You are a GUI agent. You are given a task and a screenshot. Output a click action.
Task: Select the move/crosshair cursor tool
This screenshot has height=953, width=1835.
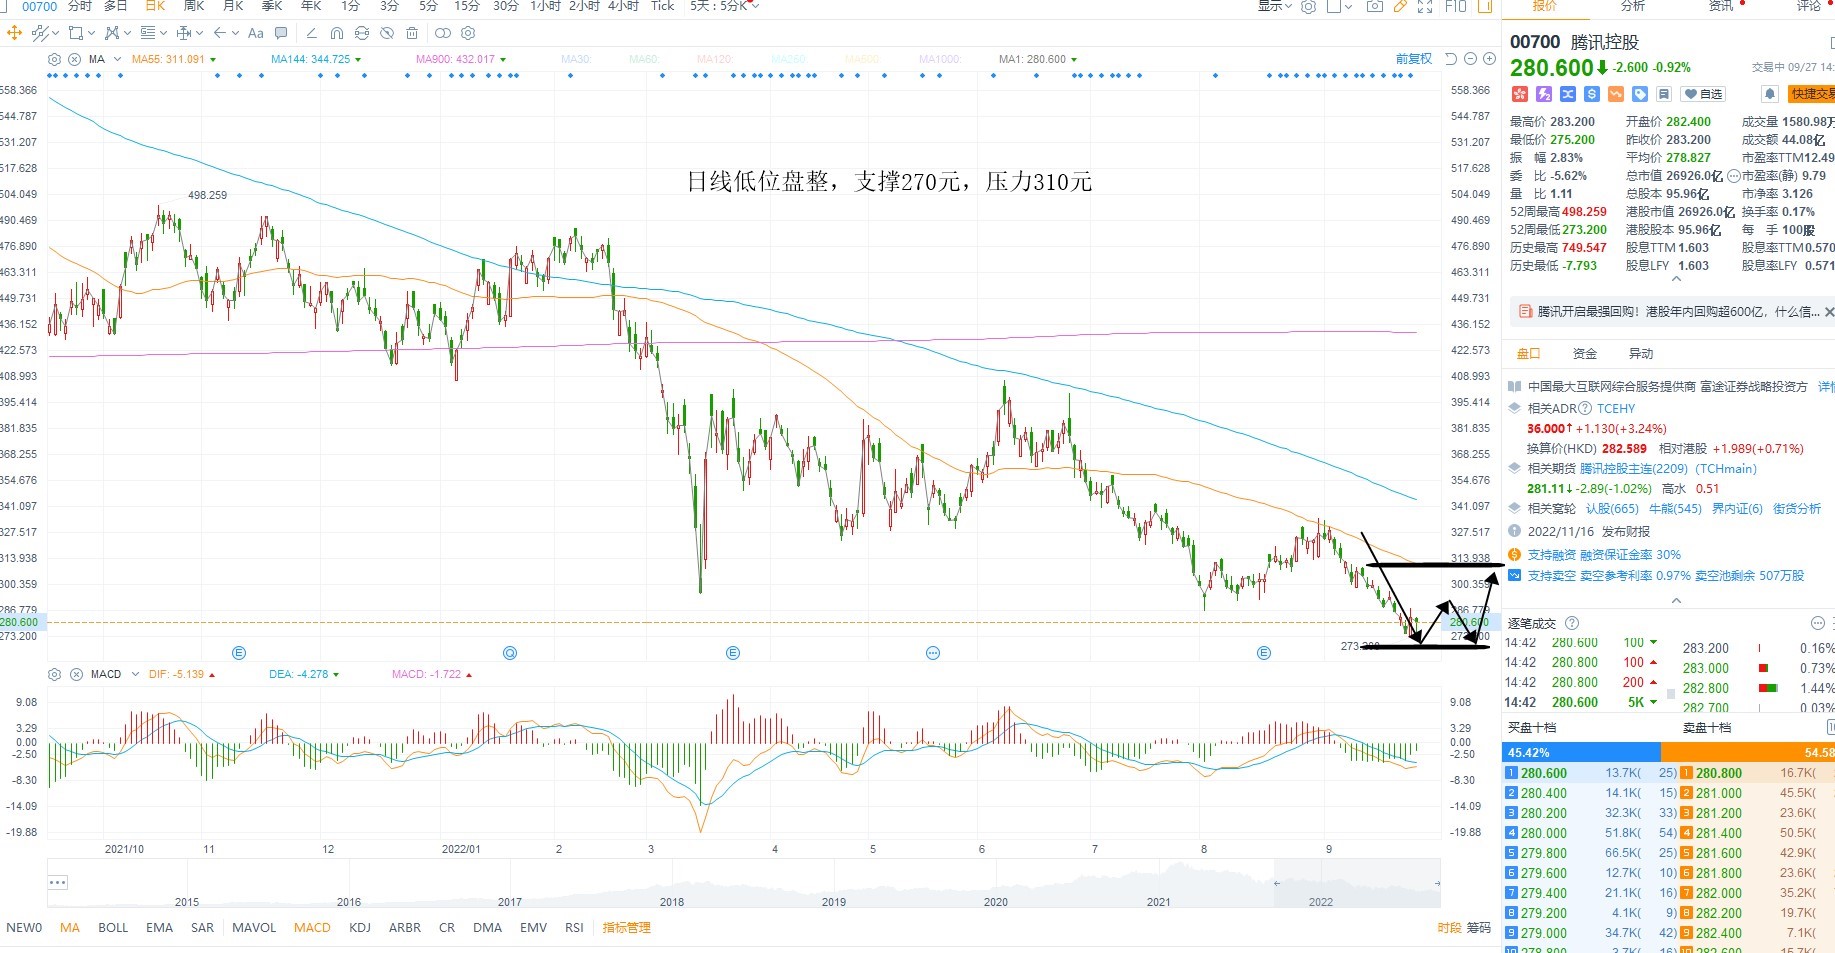coord(14,33)
